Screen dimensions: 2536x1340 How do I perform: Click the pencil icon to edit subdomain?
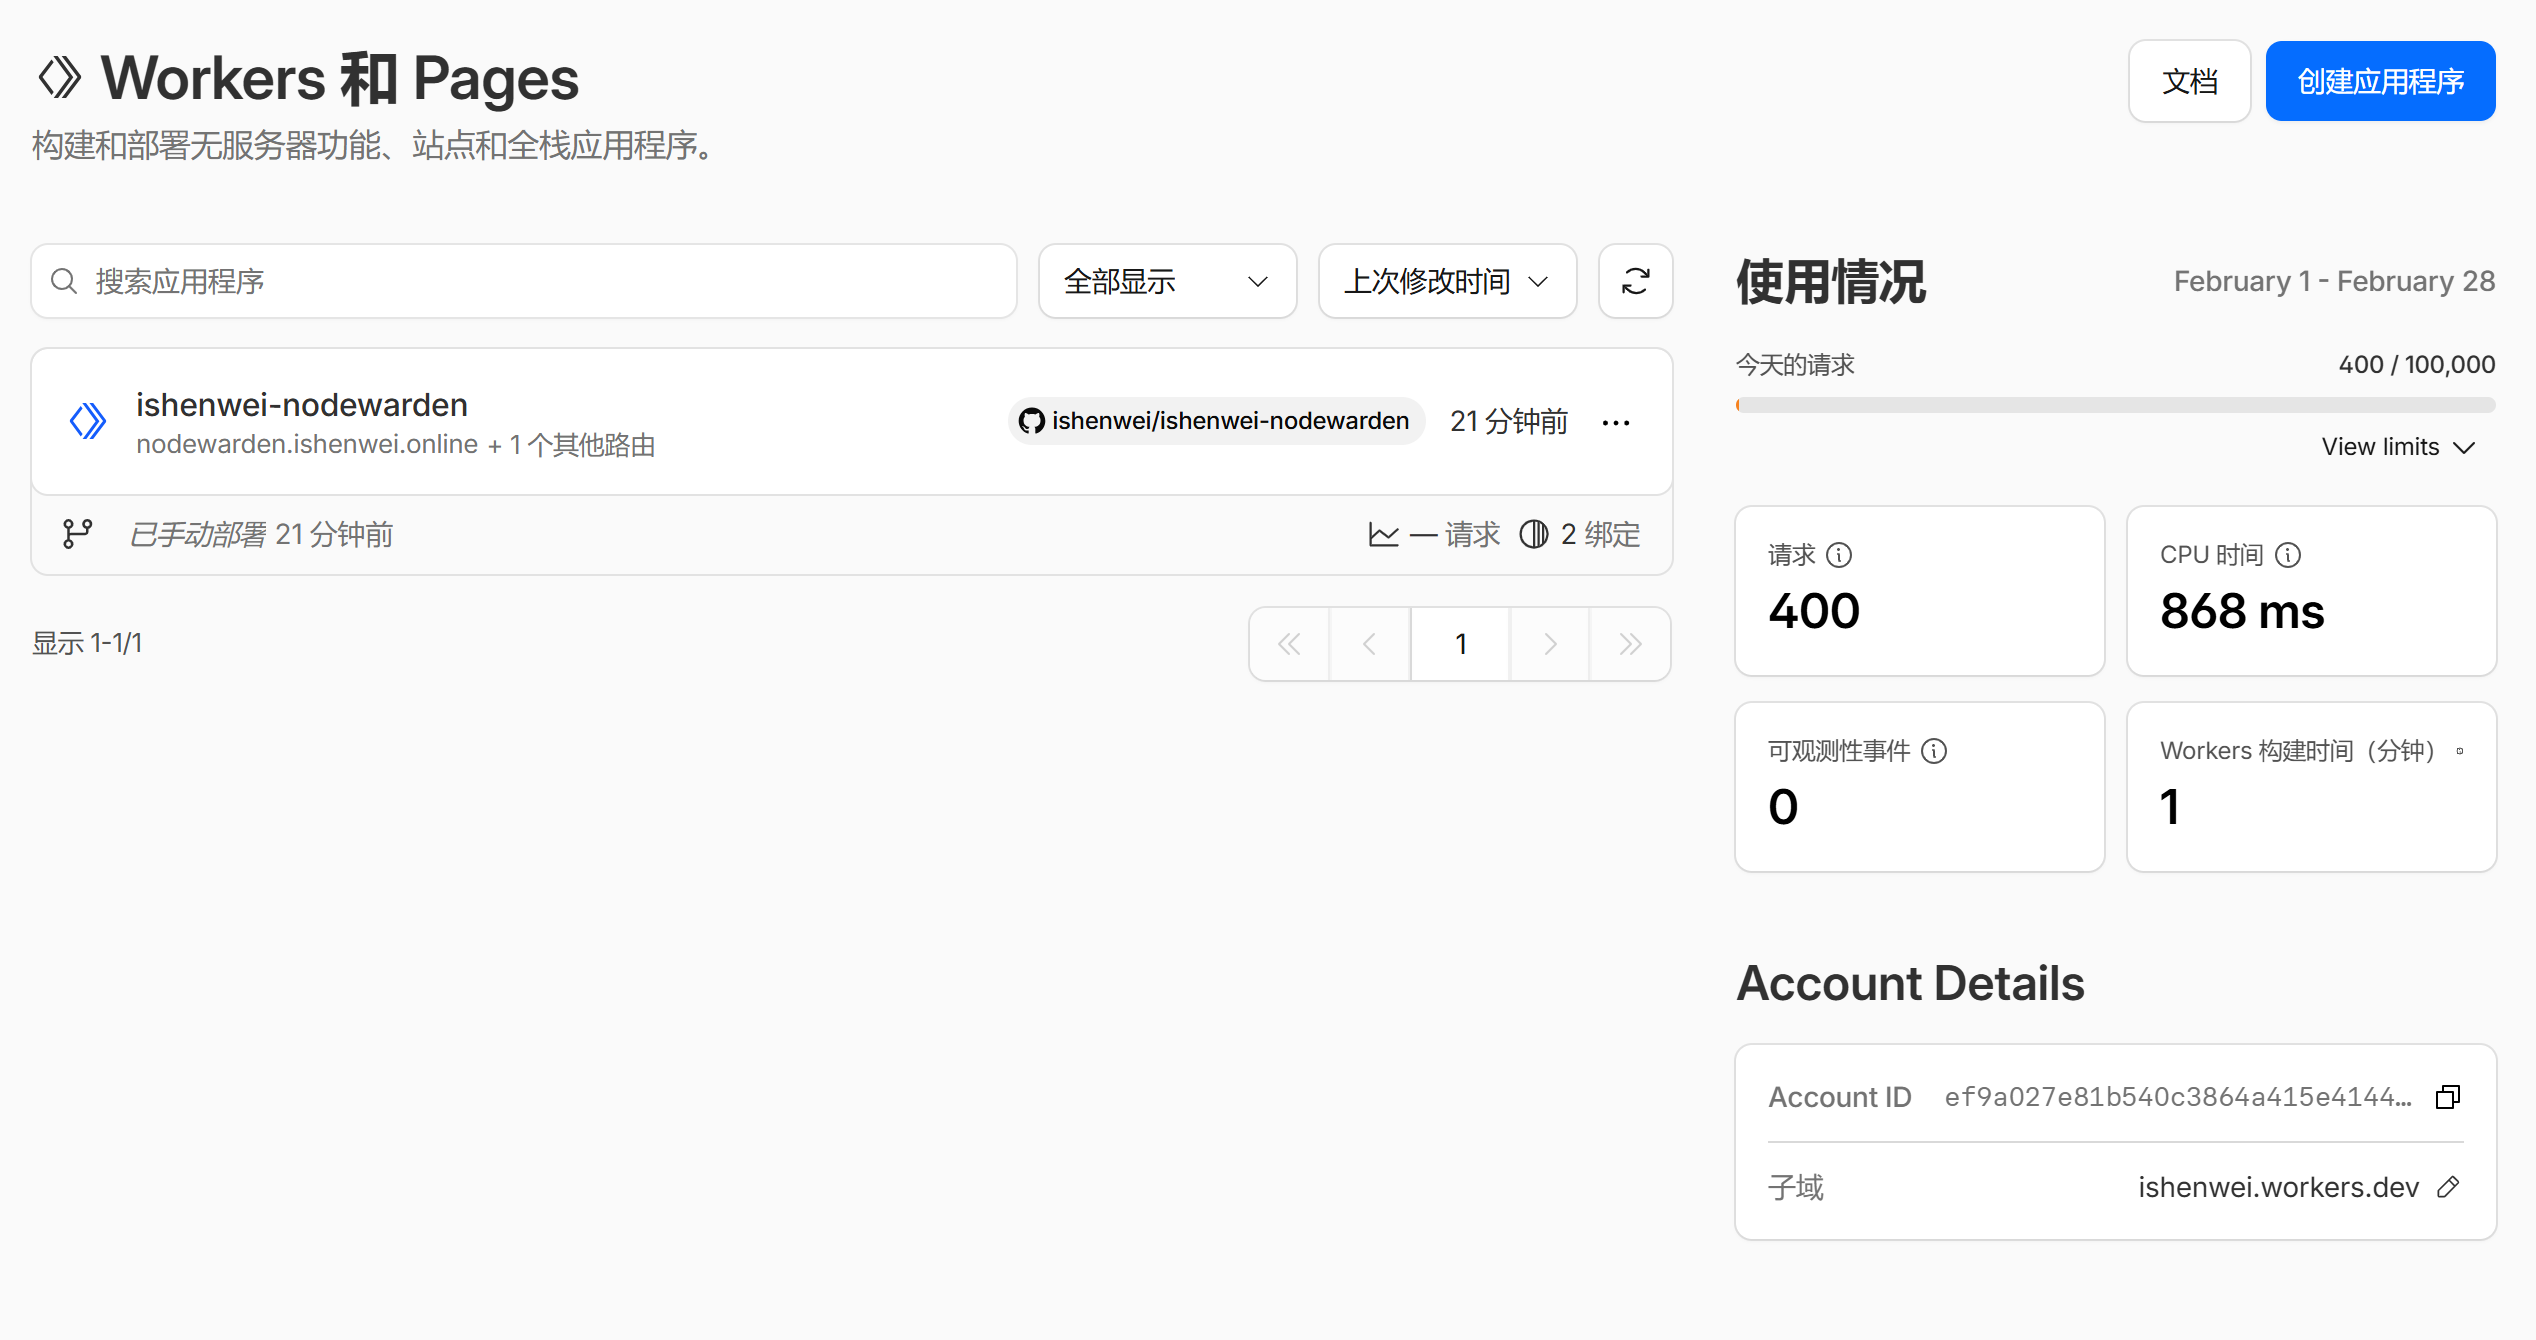click(x=2447, y=1187)
